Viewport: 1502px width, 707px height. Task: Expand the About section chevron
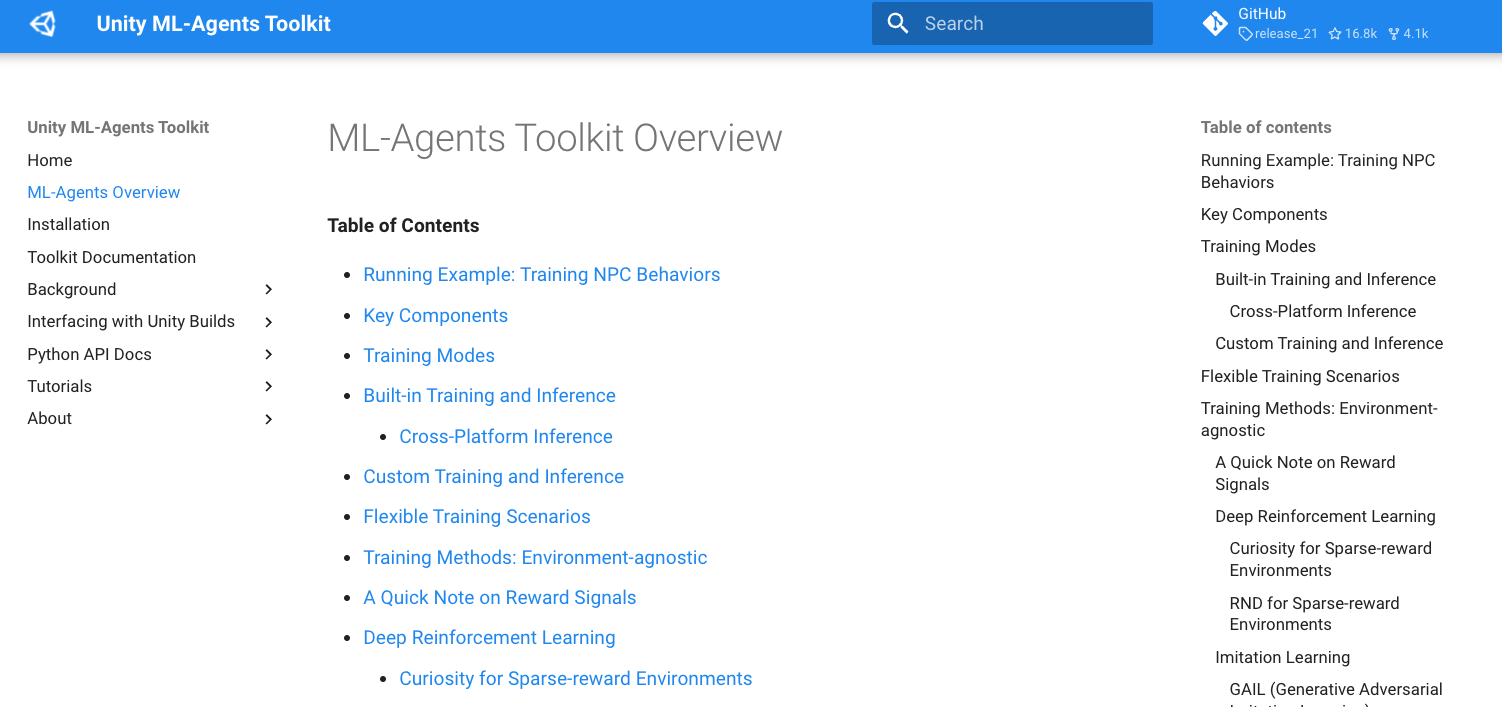268,419
